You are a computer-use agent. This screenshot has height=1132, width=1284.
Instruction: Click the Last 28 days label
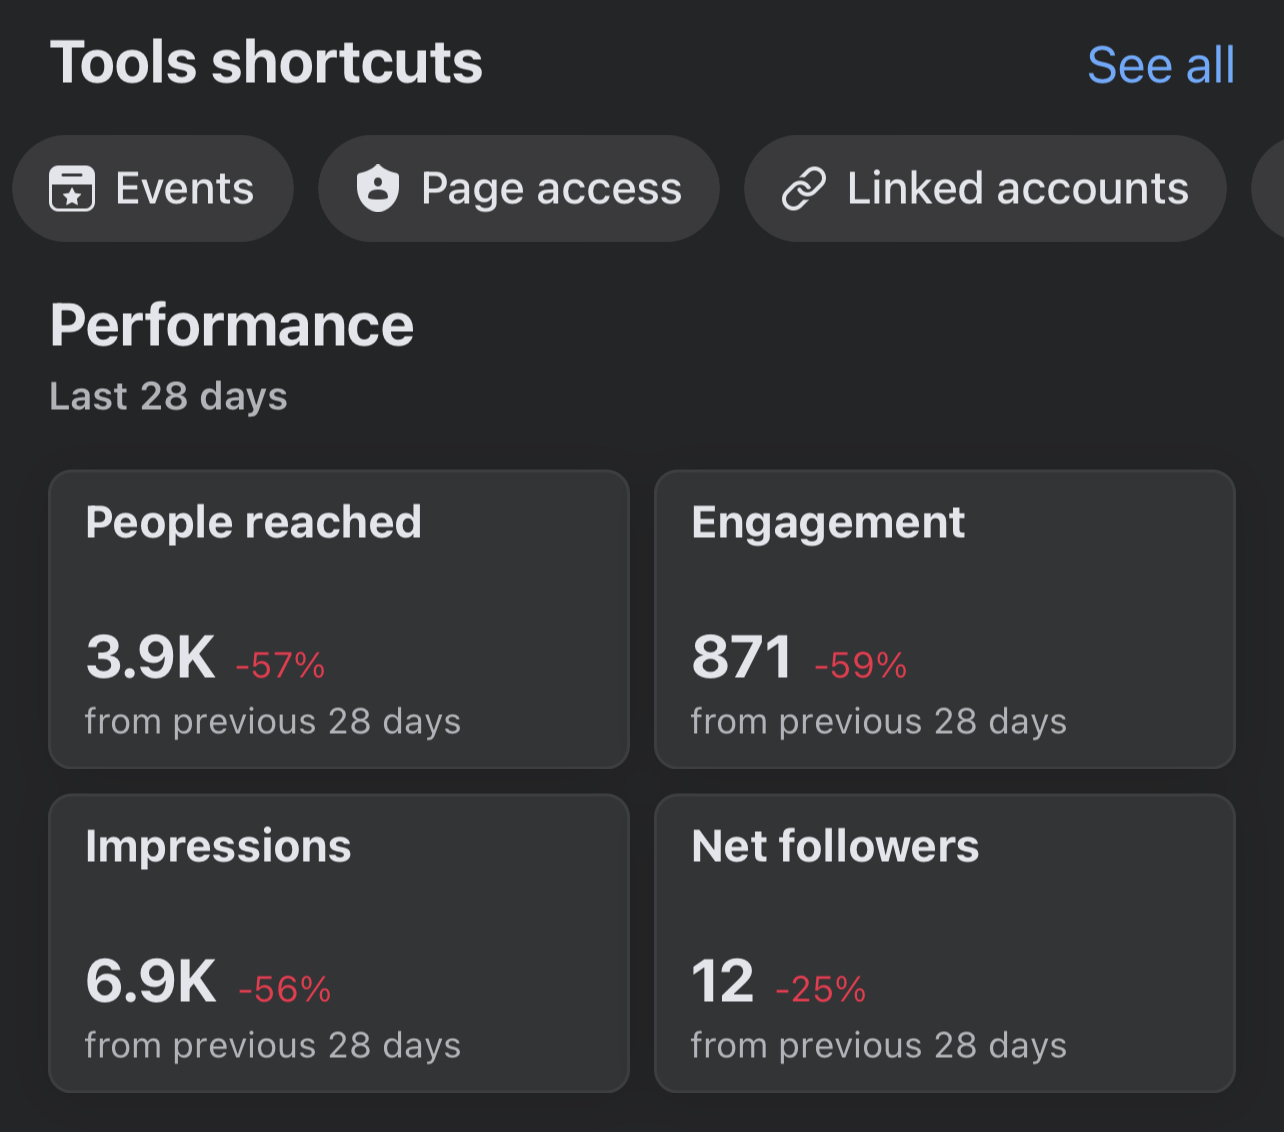168,397
